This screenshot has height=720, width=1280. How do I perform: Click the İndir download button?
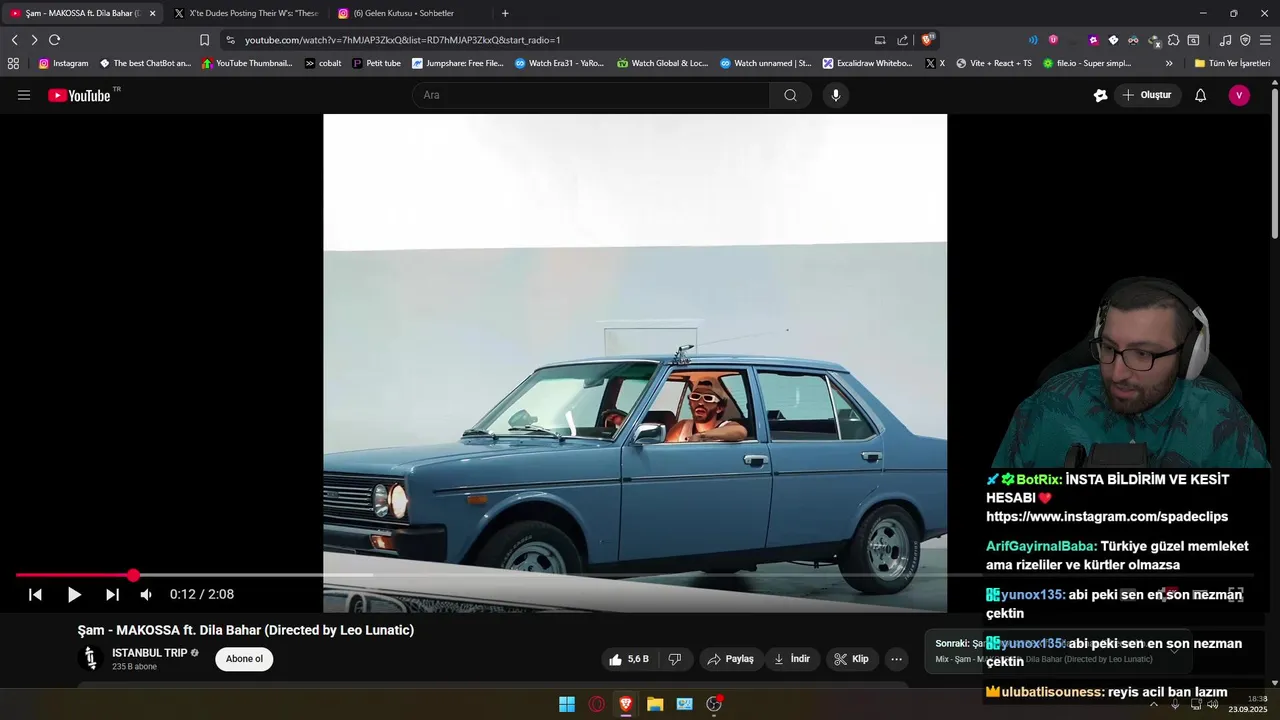[x=792, y=659]
